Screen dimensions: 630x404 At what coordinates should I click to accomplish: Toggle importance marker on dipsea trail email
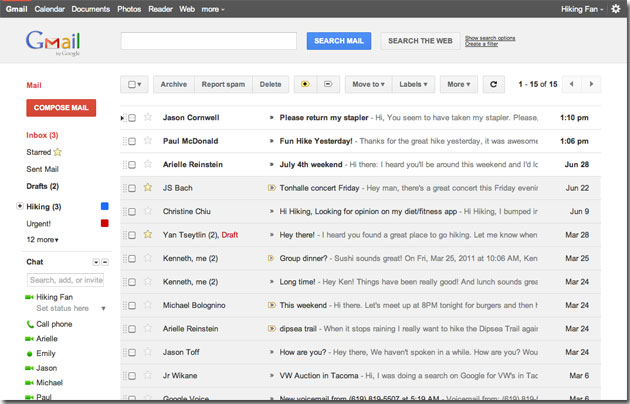point(272,329)
